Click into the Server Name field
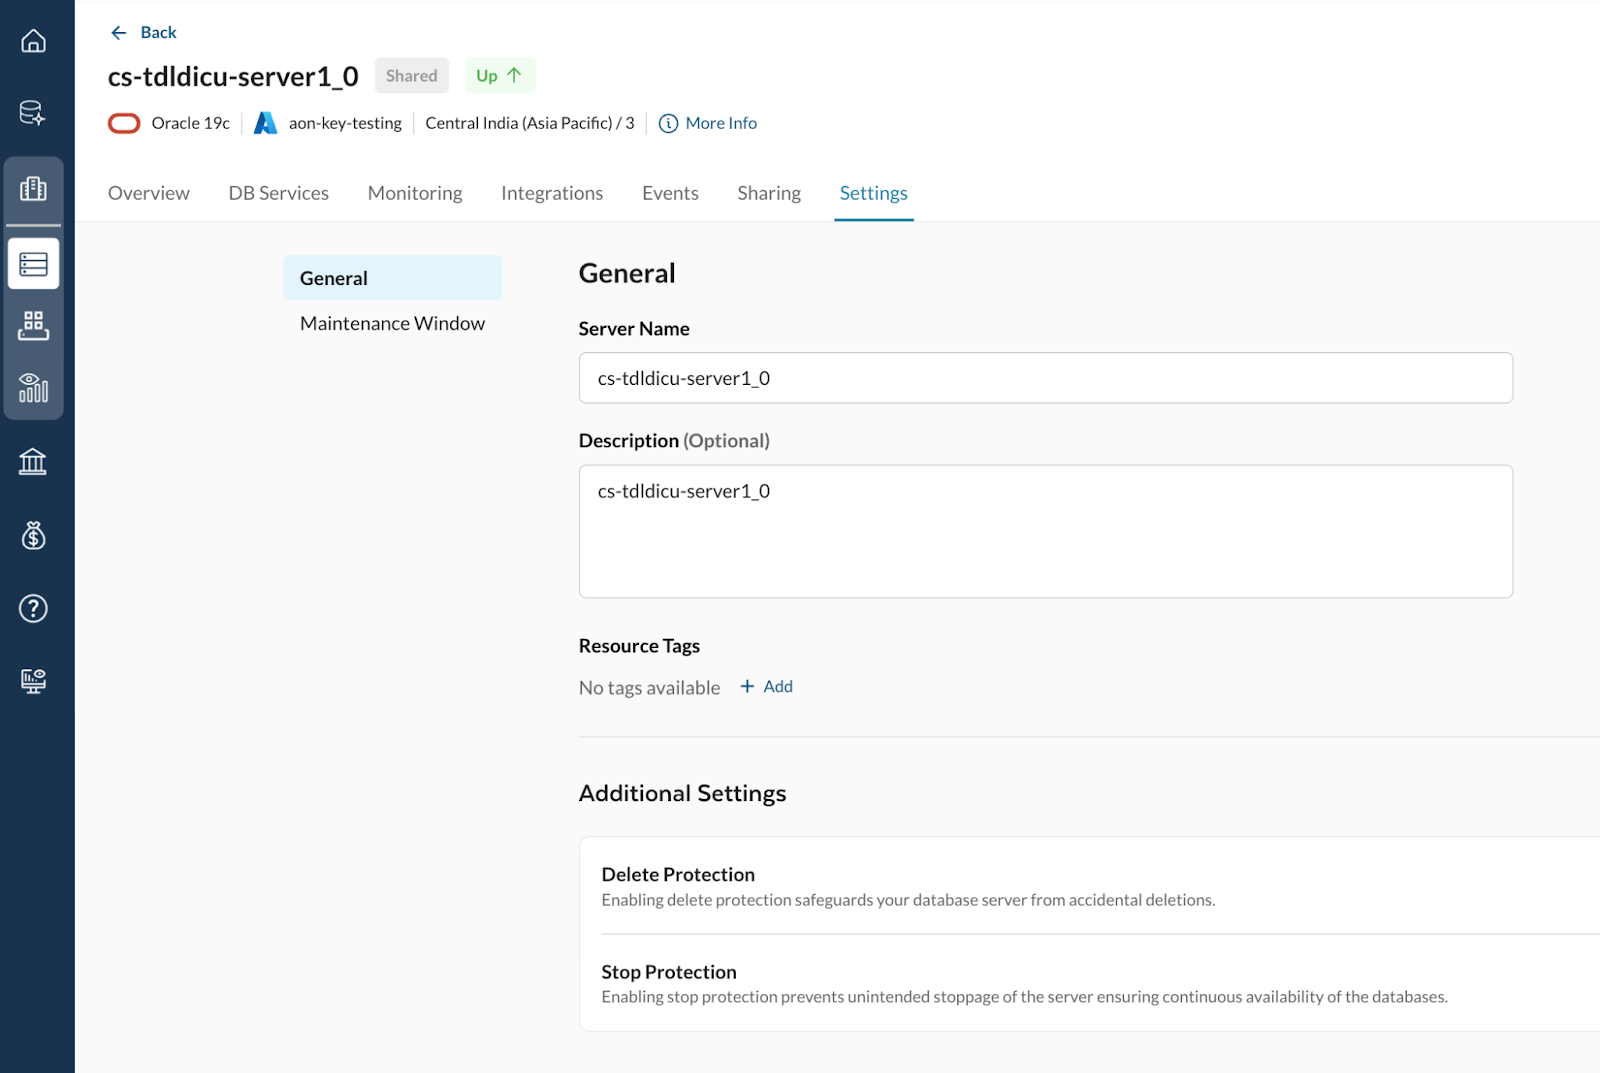Viewport: 1600px width, 1073px height. (1044, 378)
